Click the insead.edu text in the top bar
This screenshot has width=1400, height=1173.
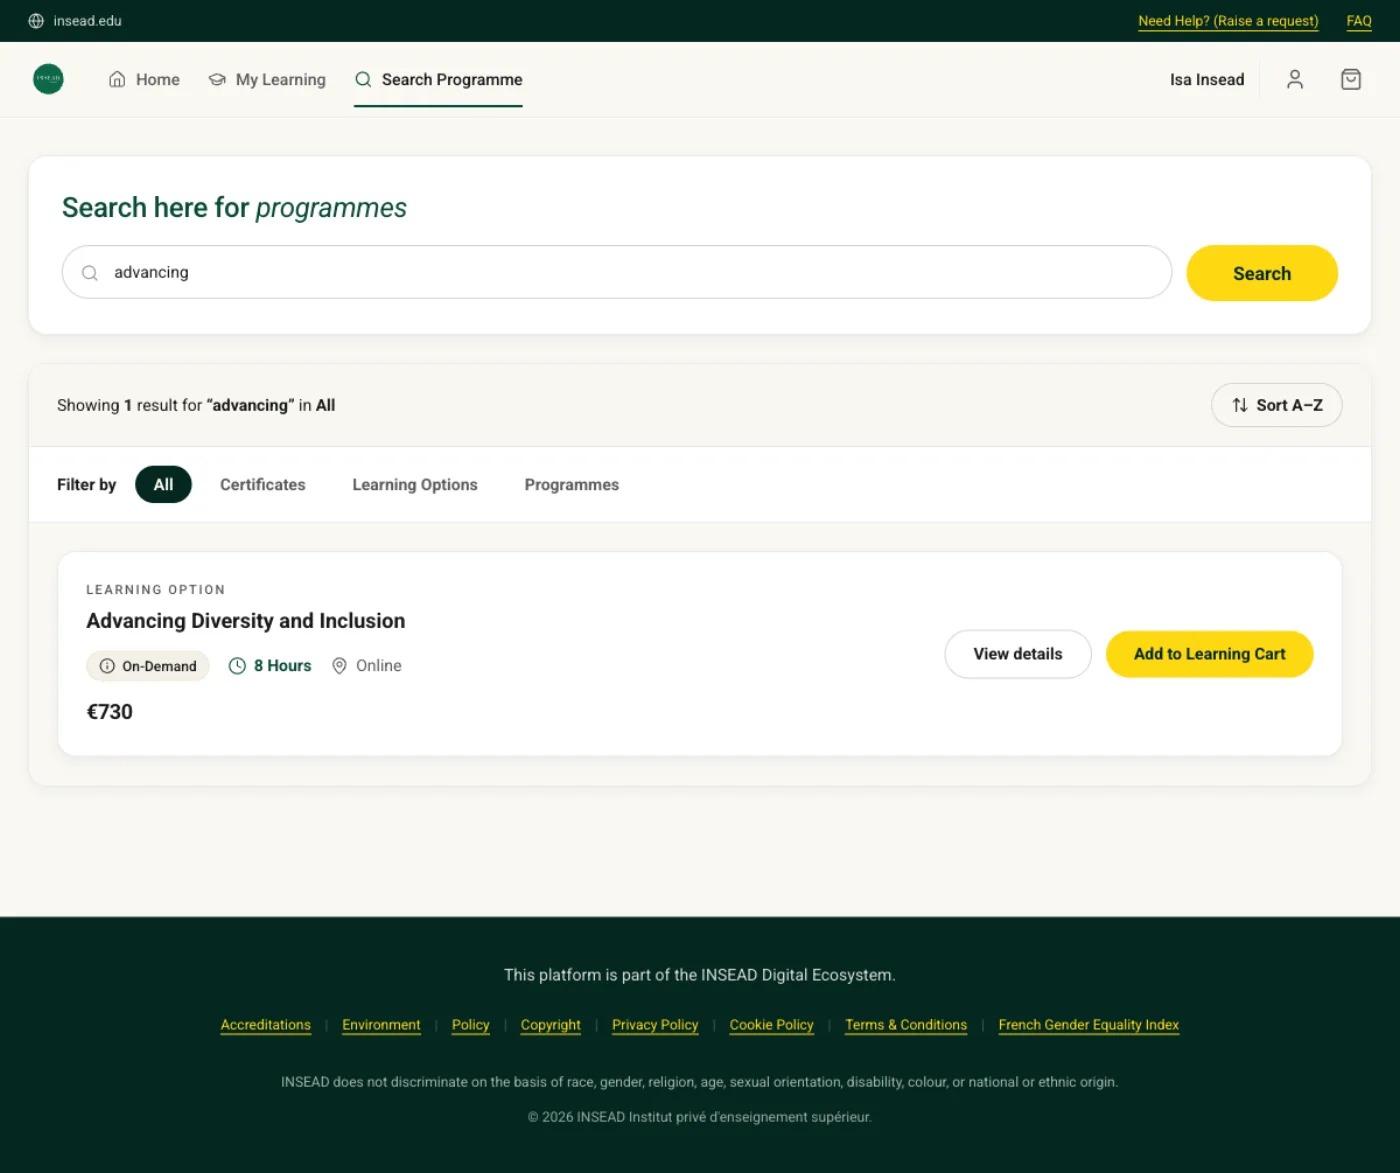[88, 21]
